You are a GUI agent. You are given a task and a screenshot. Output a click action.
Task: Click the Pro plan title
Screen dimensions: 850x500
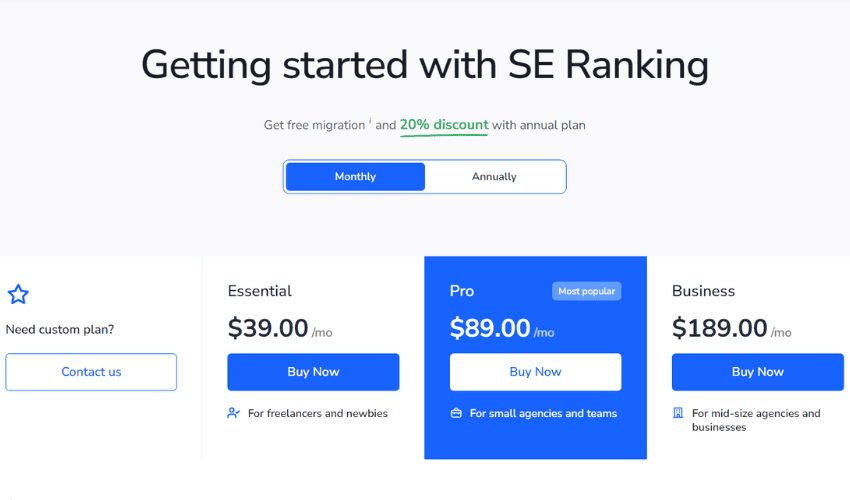[462, 291]
